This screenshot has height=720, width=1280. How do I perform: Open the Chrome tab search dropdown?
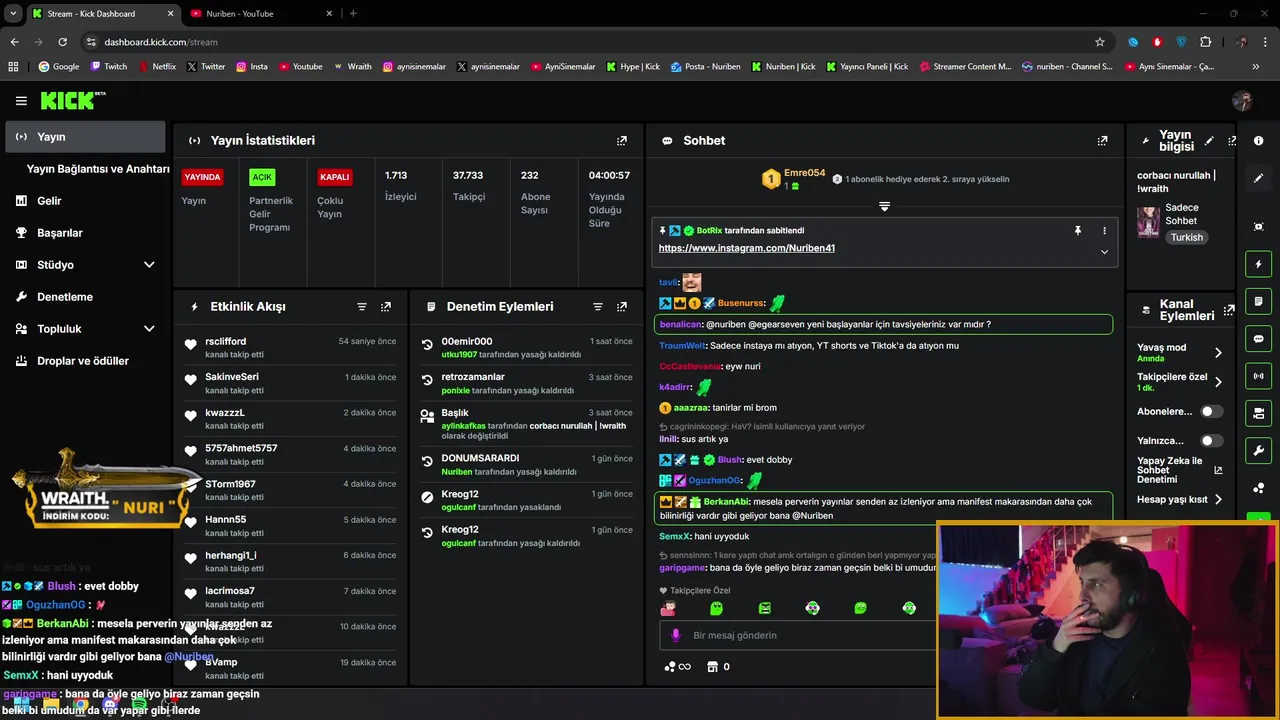13,13
